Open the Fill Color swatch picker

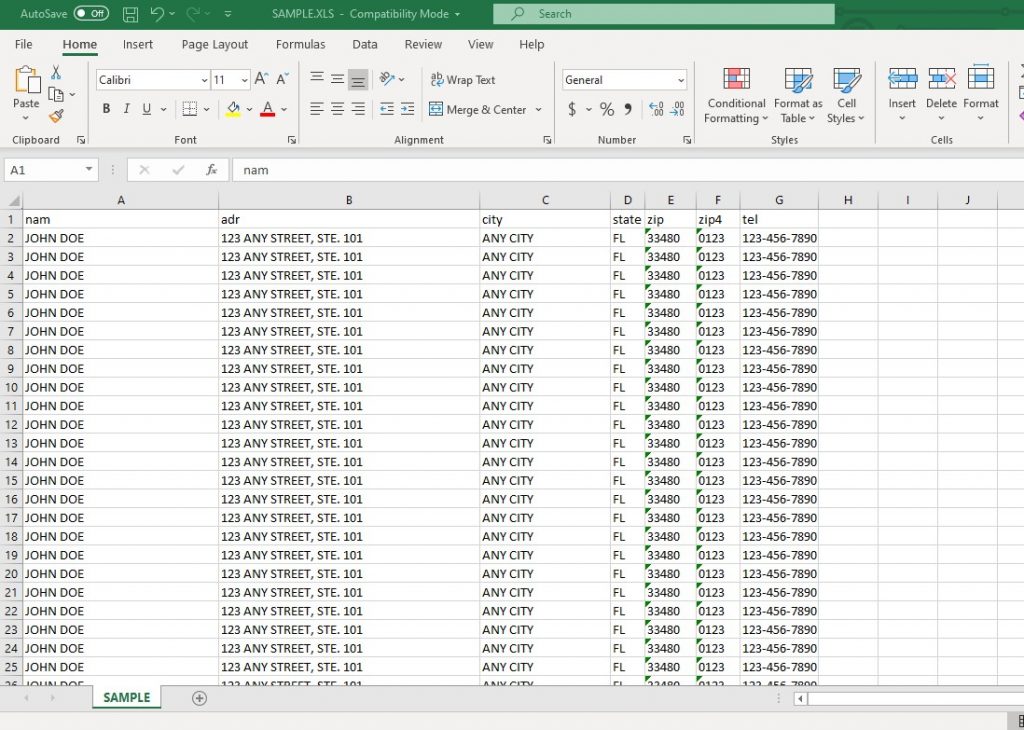[248, 110]
